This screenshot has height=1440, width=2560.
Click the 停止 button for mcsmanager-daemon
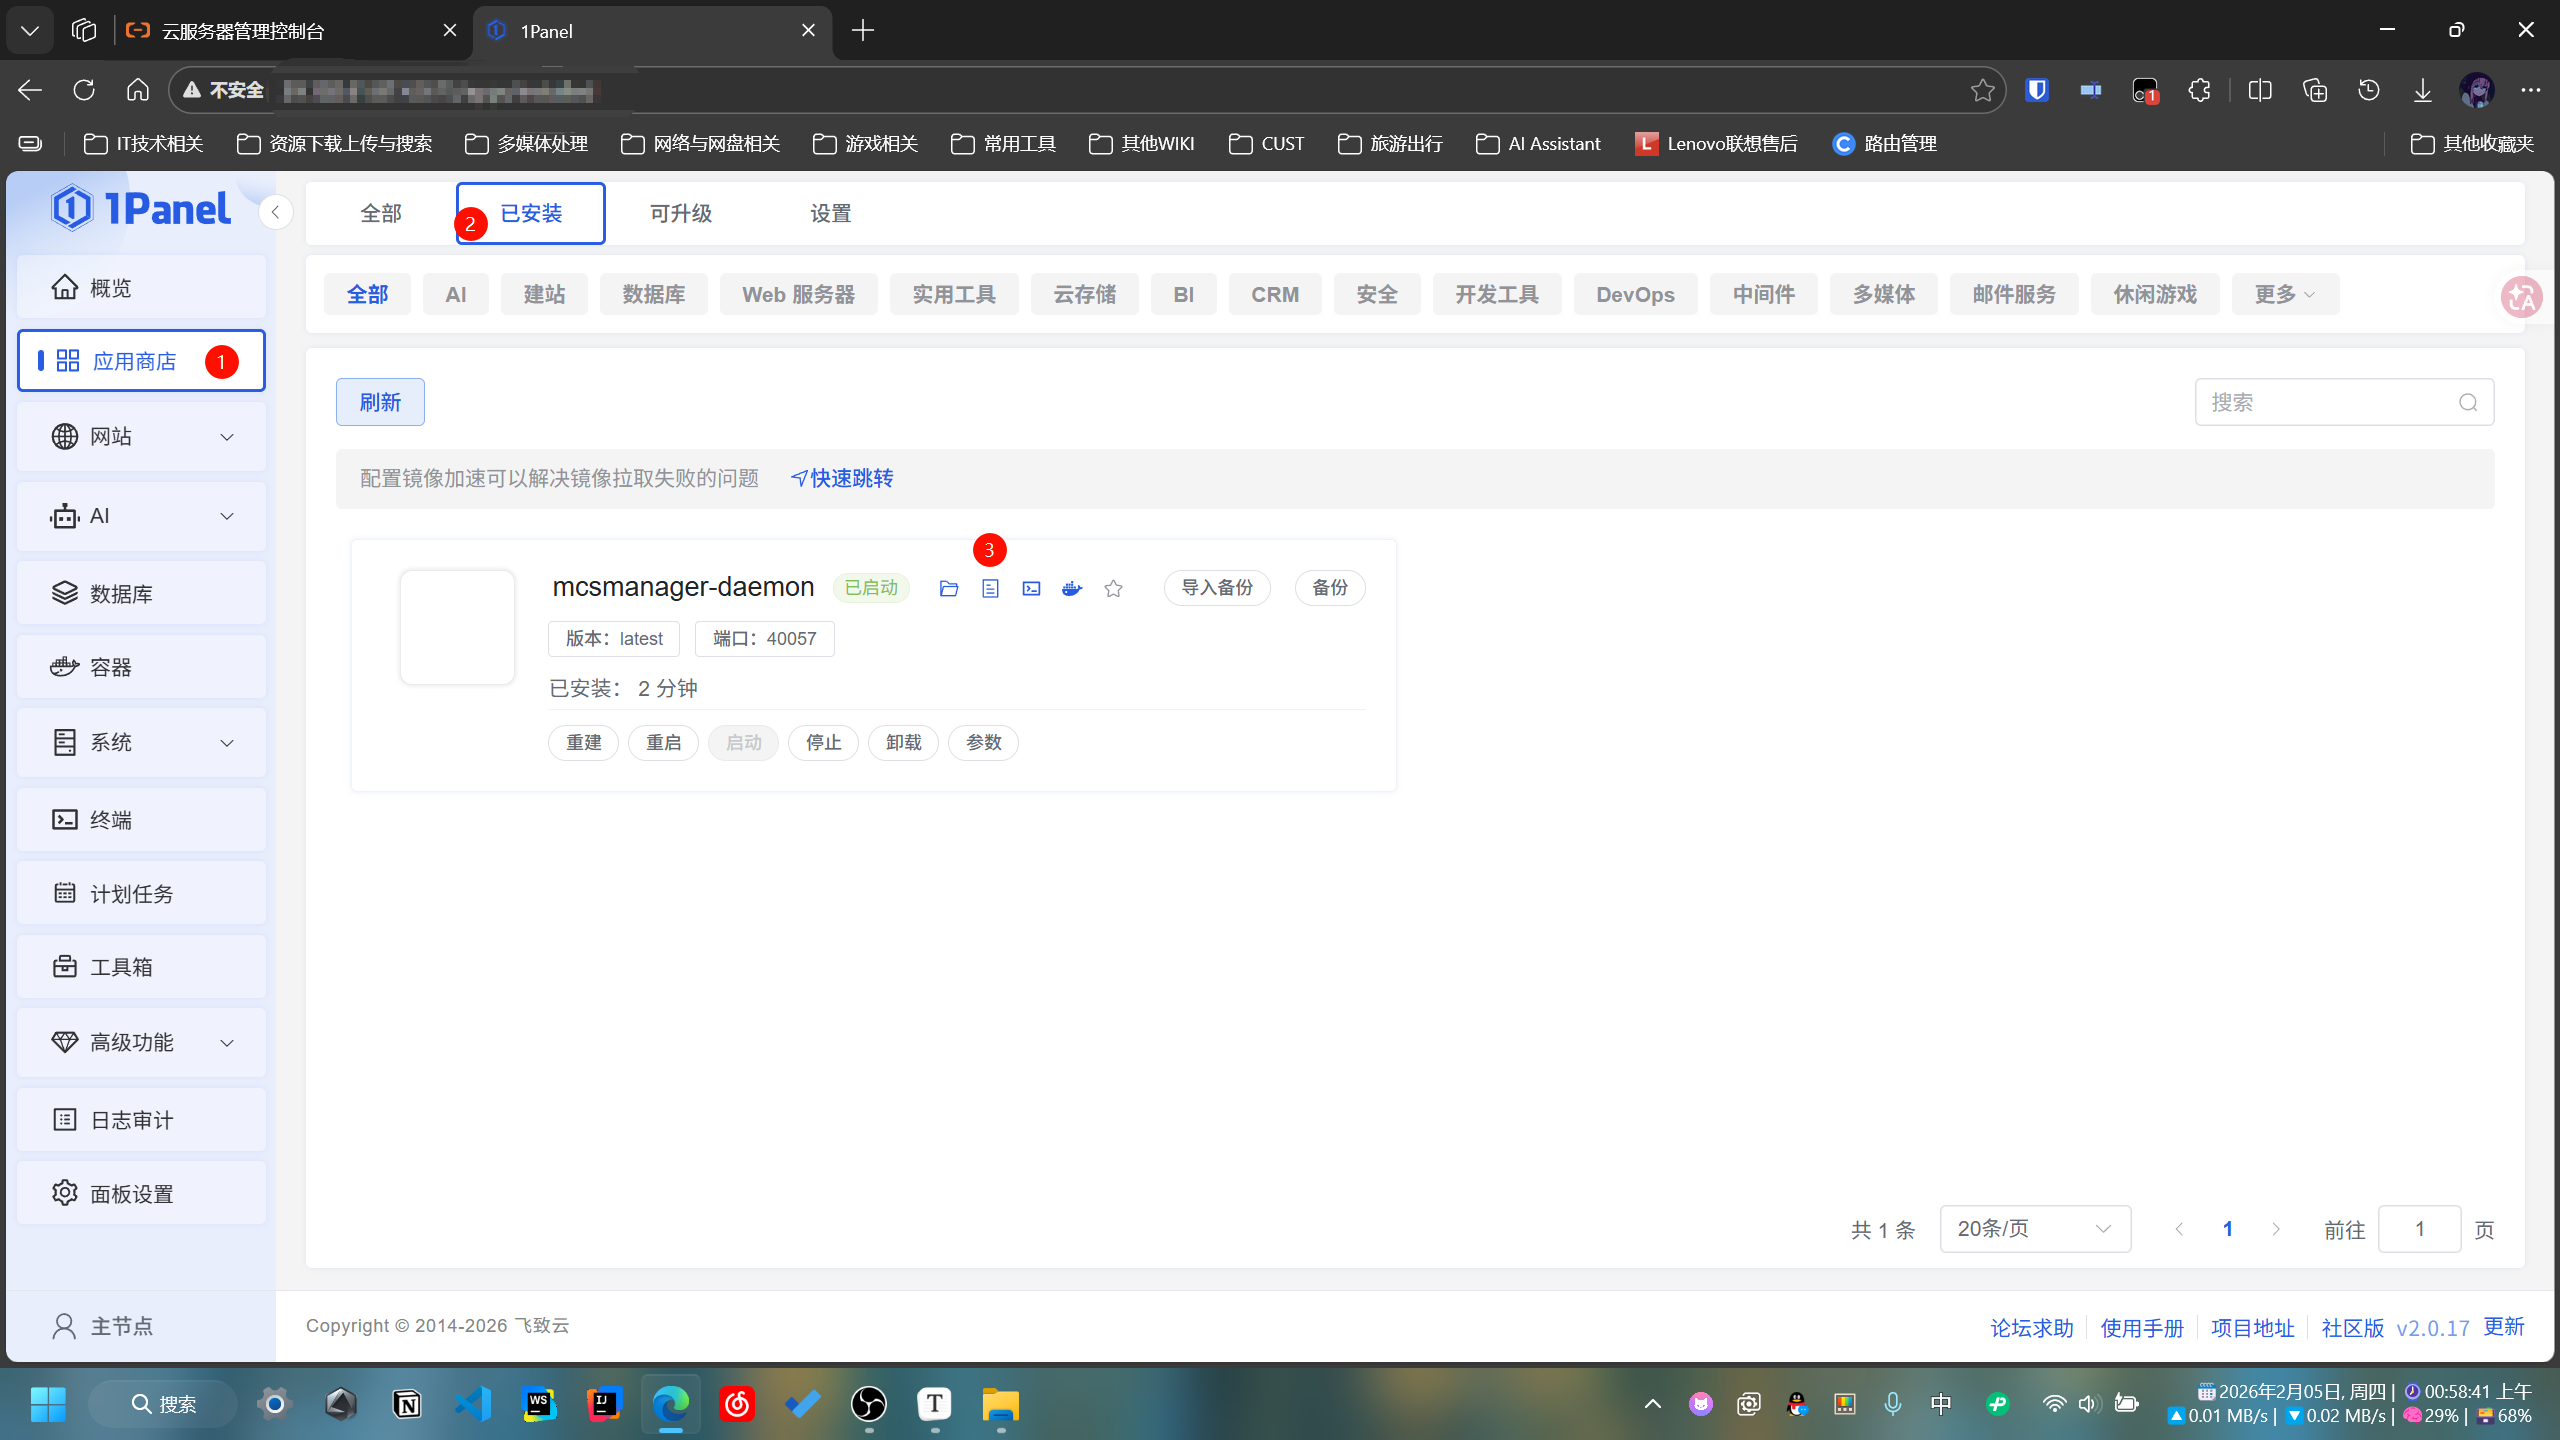tap(823, 743)
